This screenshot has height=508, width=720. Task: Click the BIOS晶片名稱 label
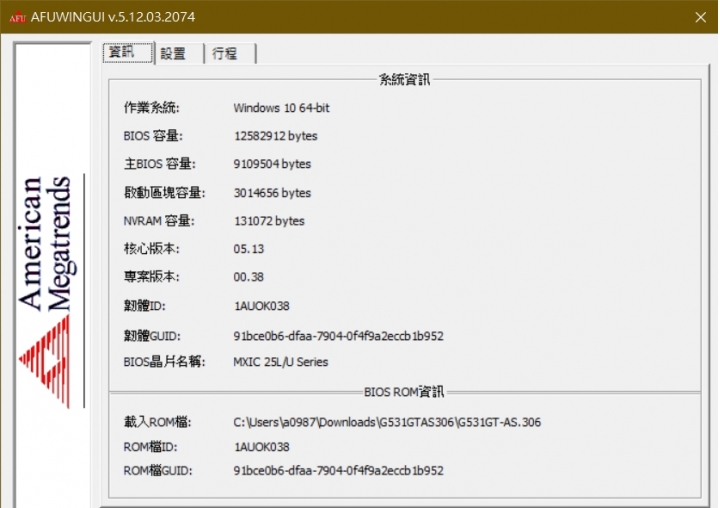tap(164, 362)
